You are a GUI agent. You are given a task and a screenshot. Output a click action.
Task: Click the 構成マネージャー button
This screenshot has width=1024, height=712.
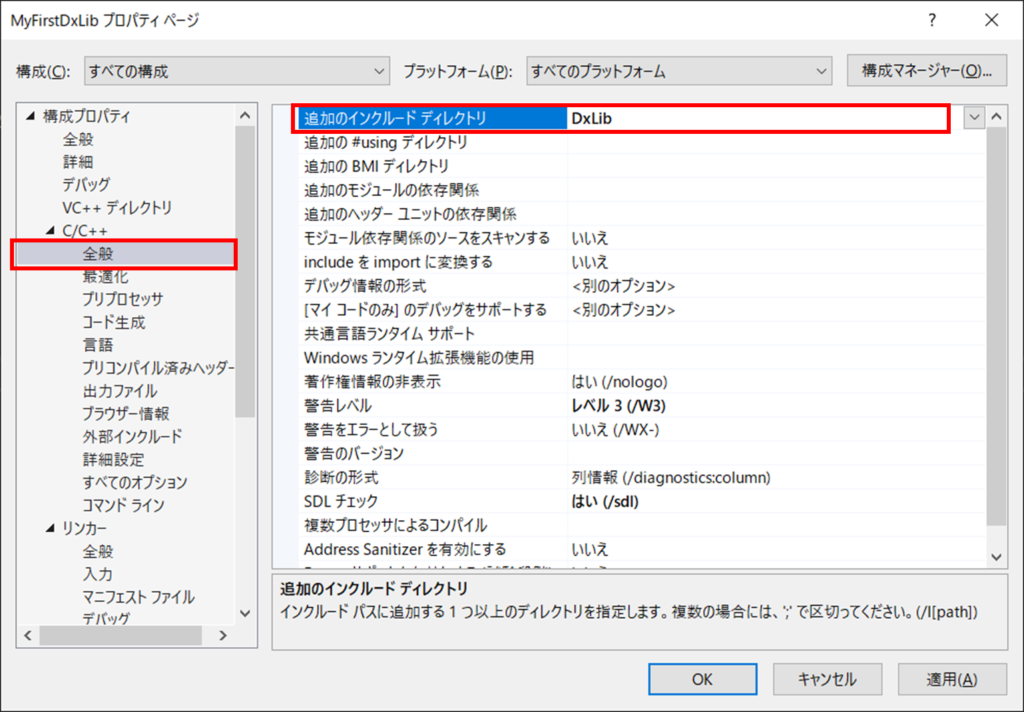click(x=925, y=71)
